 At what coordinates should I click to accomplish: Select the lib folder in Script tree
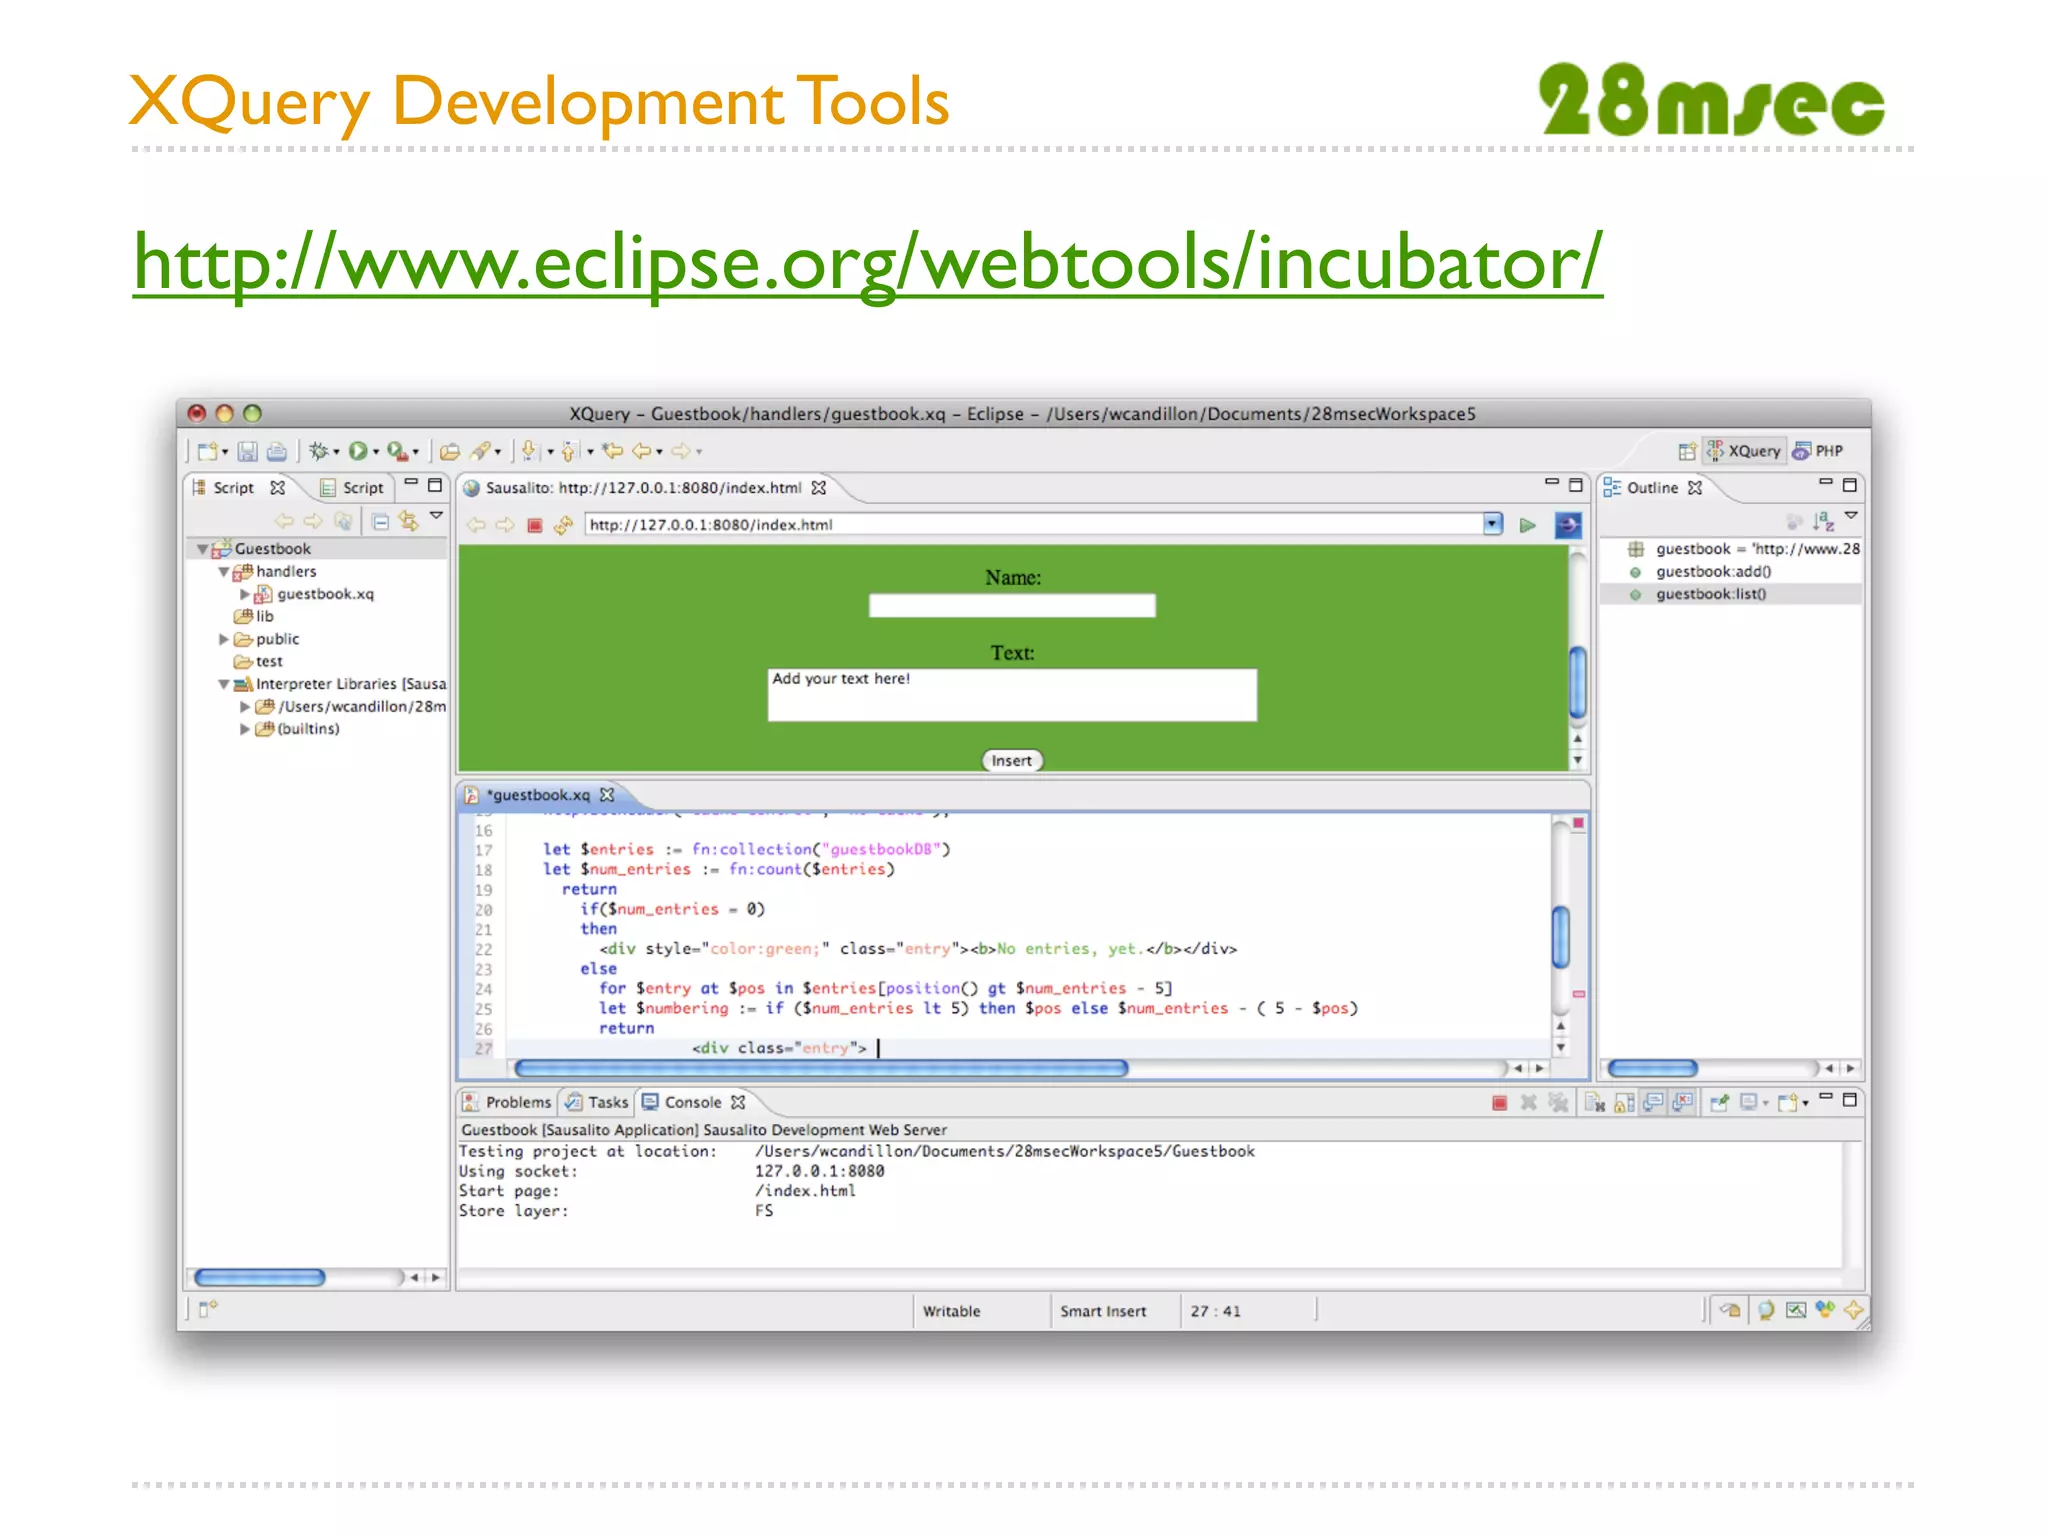tap(254, 617)
